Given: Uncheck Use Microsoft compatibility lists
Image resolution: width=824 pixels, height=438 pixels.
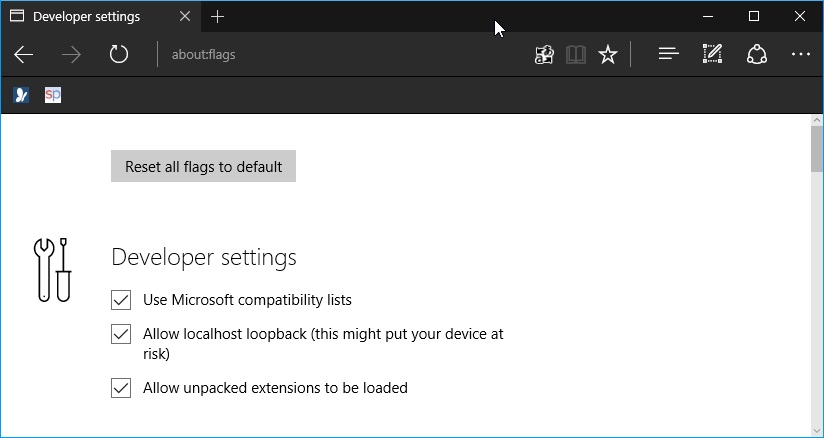Looking at the screenshot, I should pyautogui.click(x=121, y=300).
